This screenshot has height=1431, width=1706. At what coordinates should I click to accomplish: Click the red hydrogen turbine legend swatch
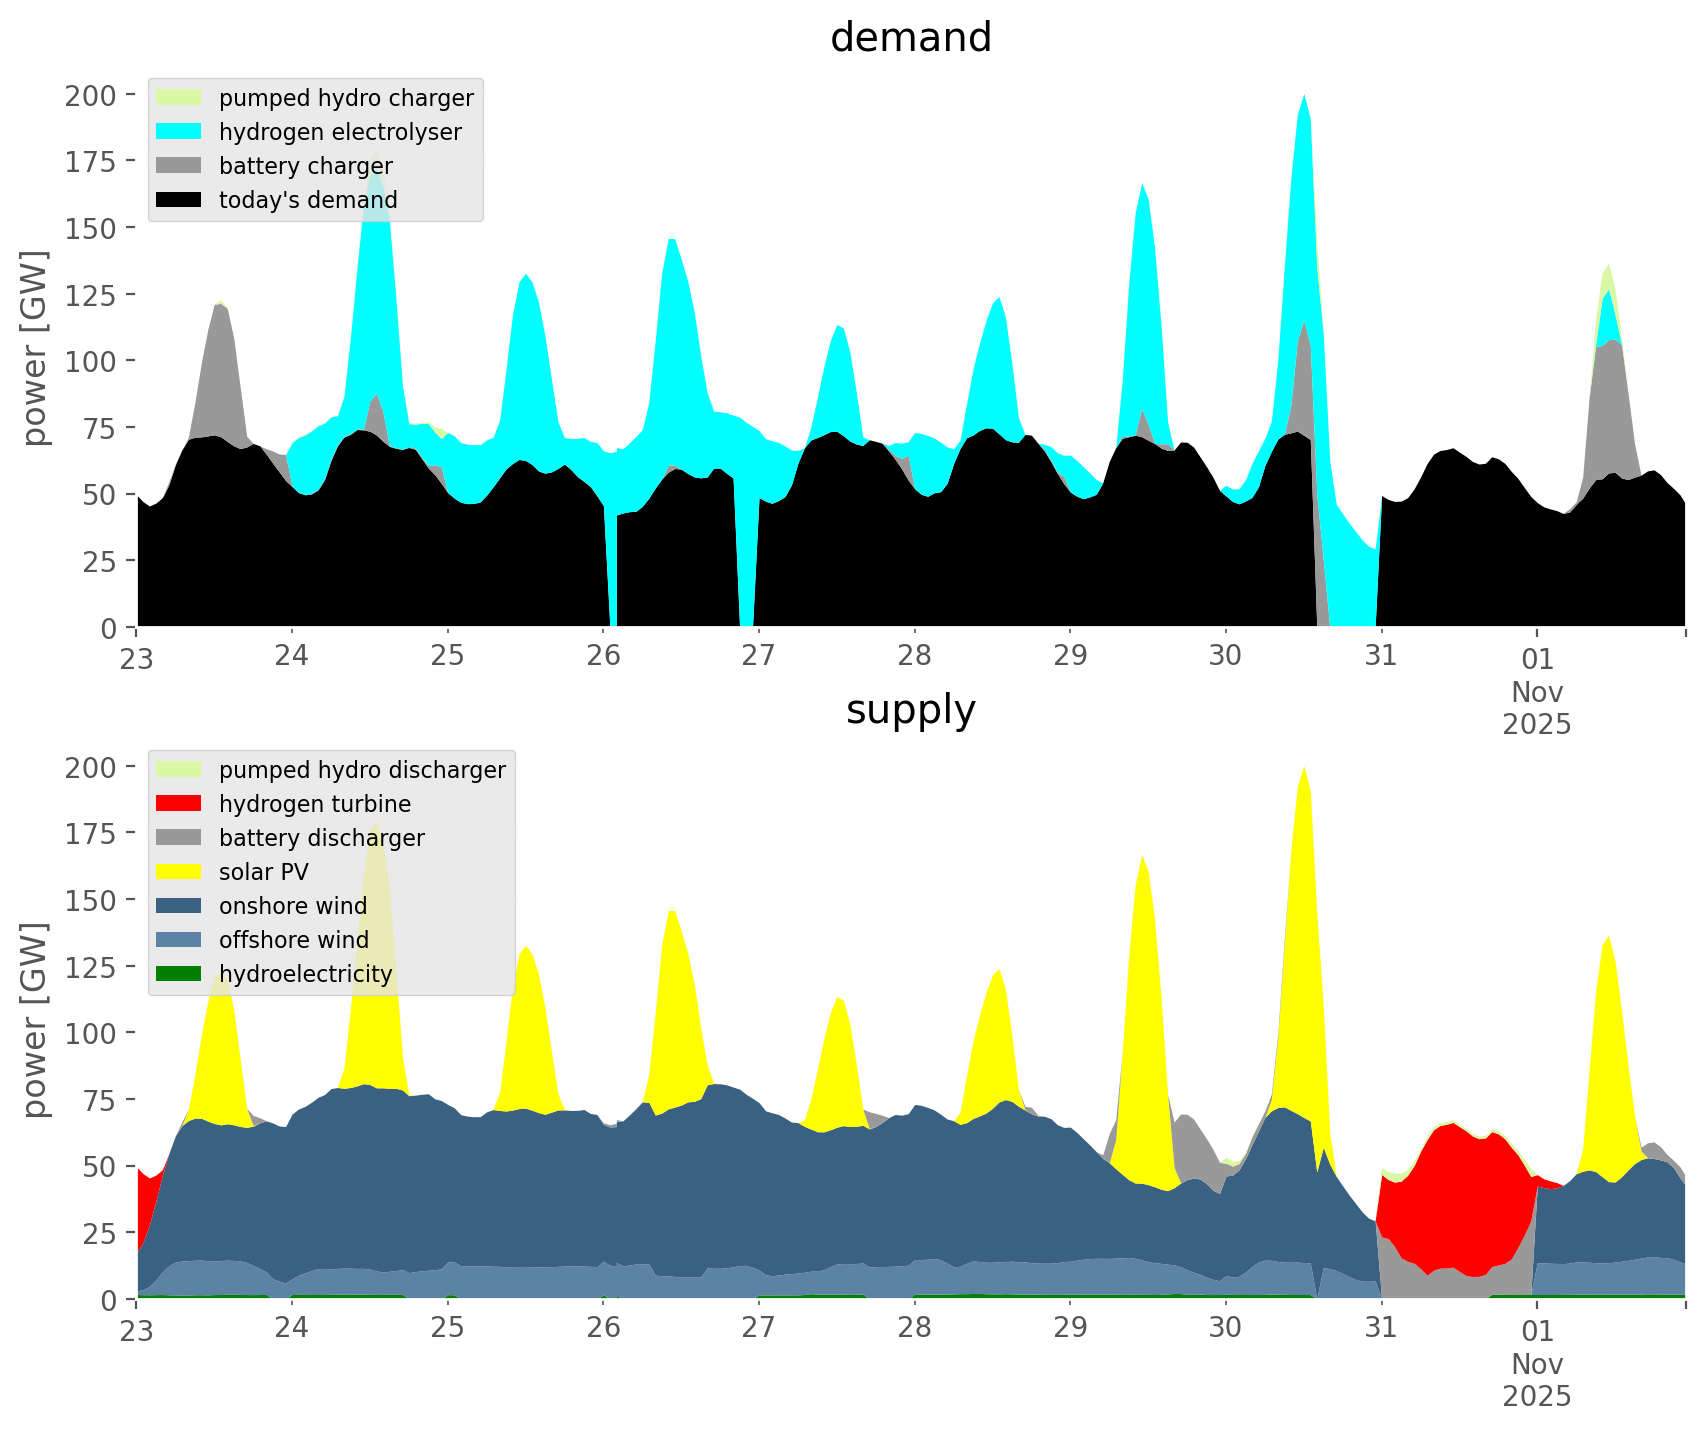(x=178, y=804)
